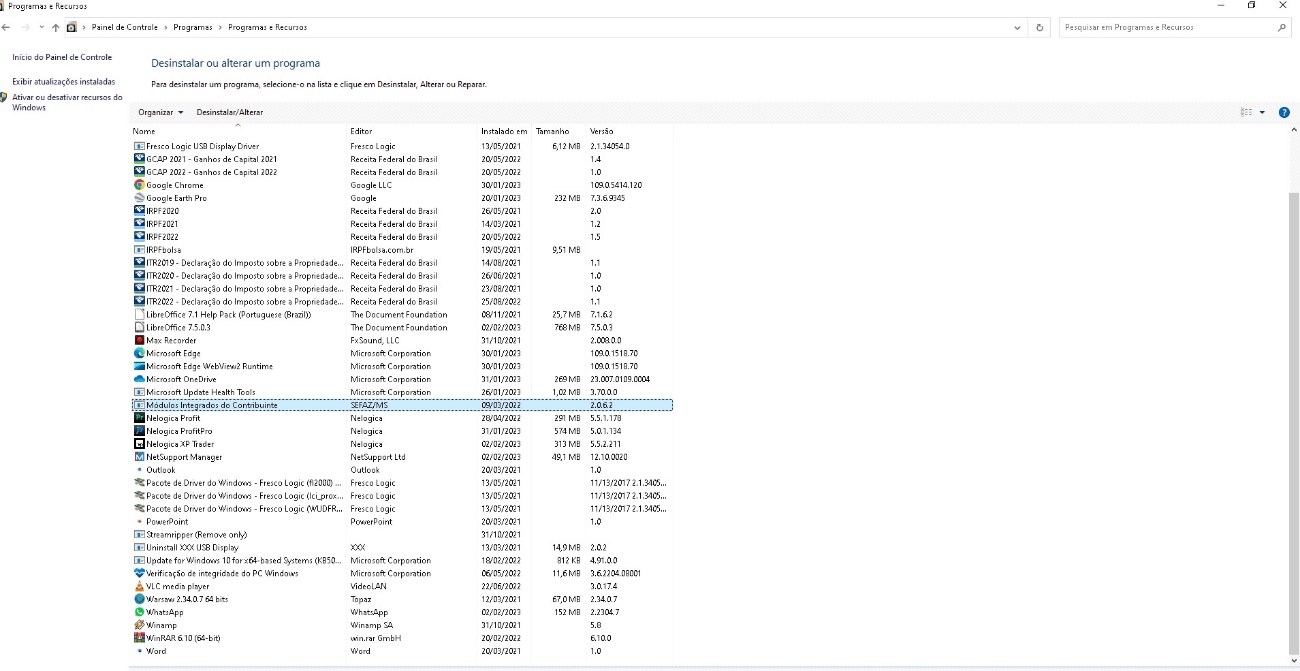
Task: Click the VLC media player cone icon
Action: pyautogui.click(x=139, y=586)
